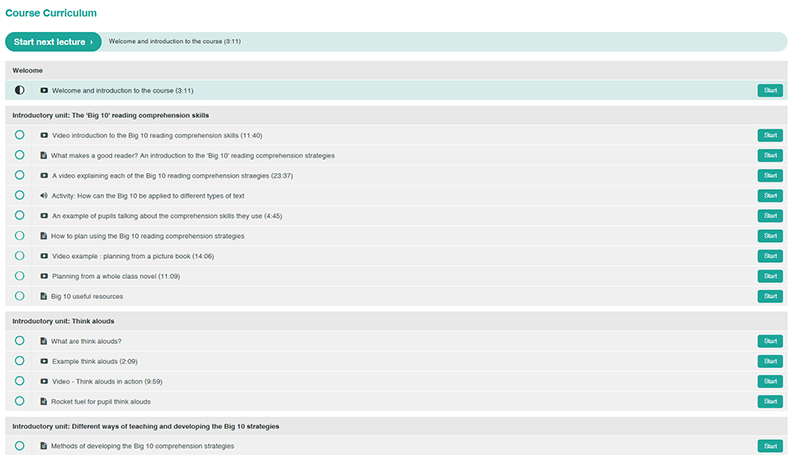This screenshot has width=800, height=455.
Task: Toggle completion circle for Rocket fuel row
Action: click(x=19, y=401)
